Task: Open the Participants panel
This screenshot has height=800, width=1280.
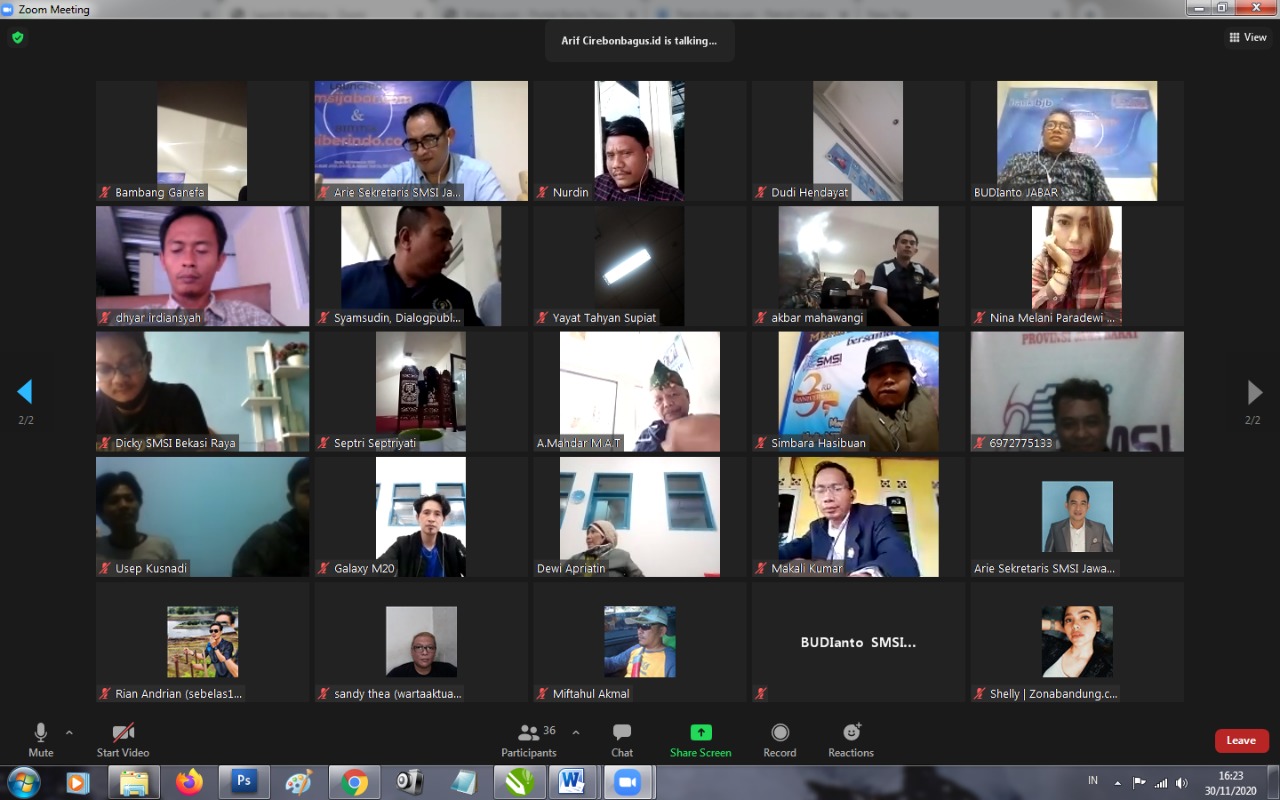Action: pyautogui.click(x=529, y=740)
